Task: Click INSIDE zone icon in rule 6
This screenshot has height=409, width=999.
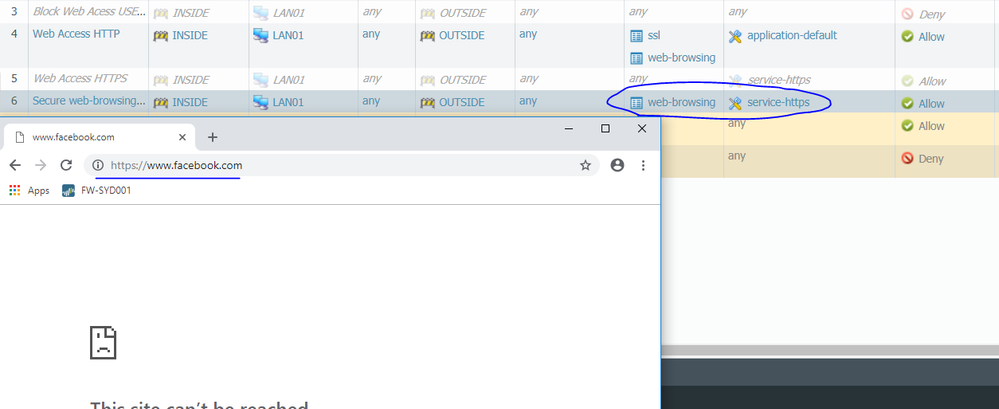Action: point(161,102)
